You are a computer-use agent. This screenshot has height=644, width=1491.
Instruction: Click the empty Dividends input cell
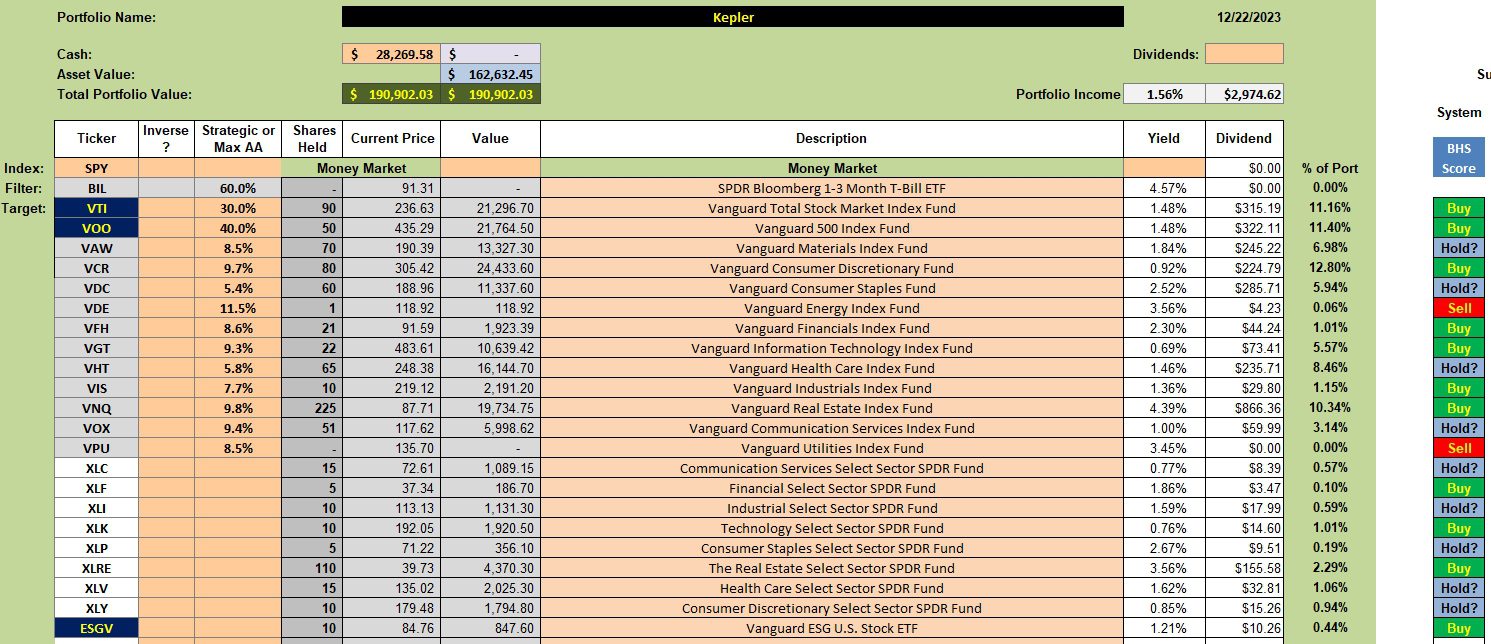[1244, 54]
